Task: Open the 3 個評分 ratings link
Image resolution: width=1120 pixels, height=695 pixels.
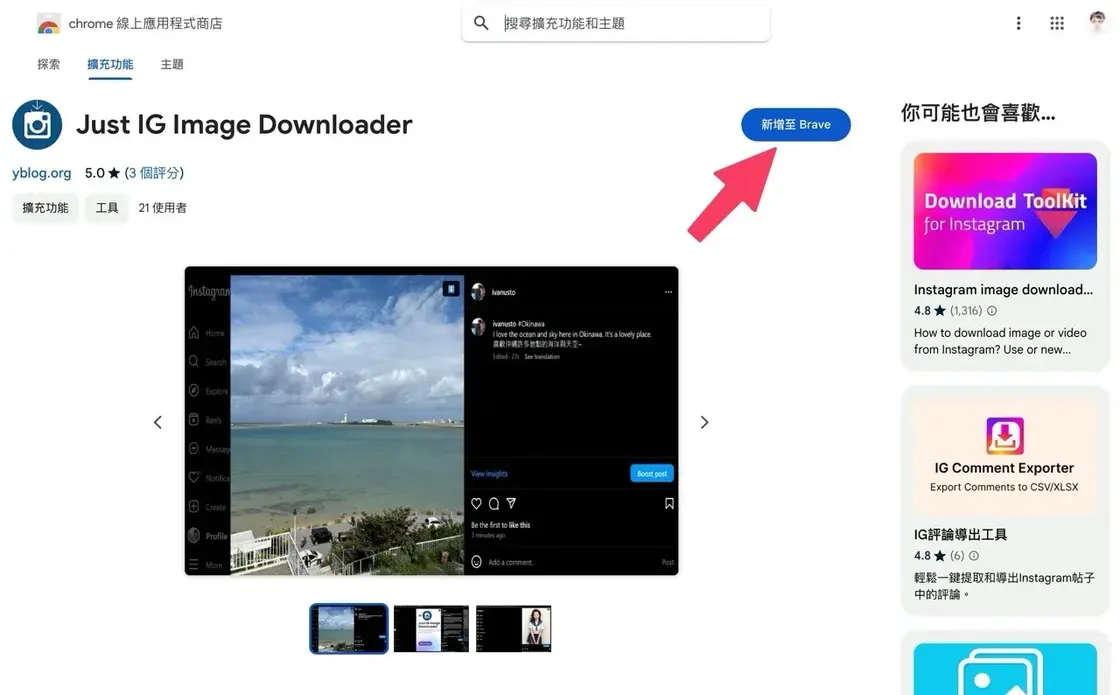Action: pos(154,173)
